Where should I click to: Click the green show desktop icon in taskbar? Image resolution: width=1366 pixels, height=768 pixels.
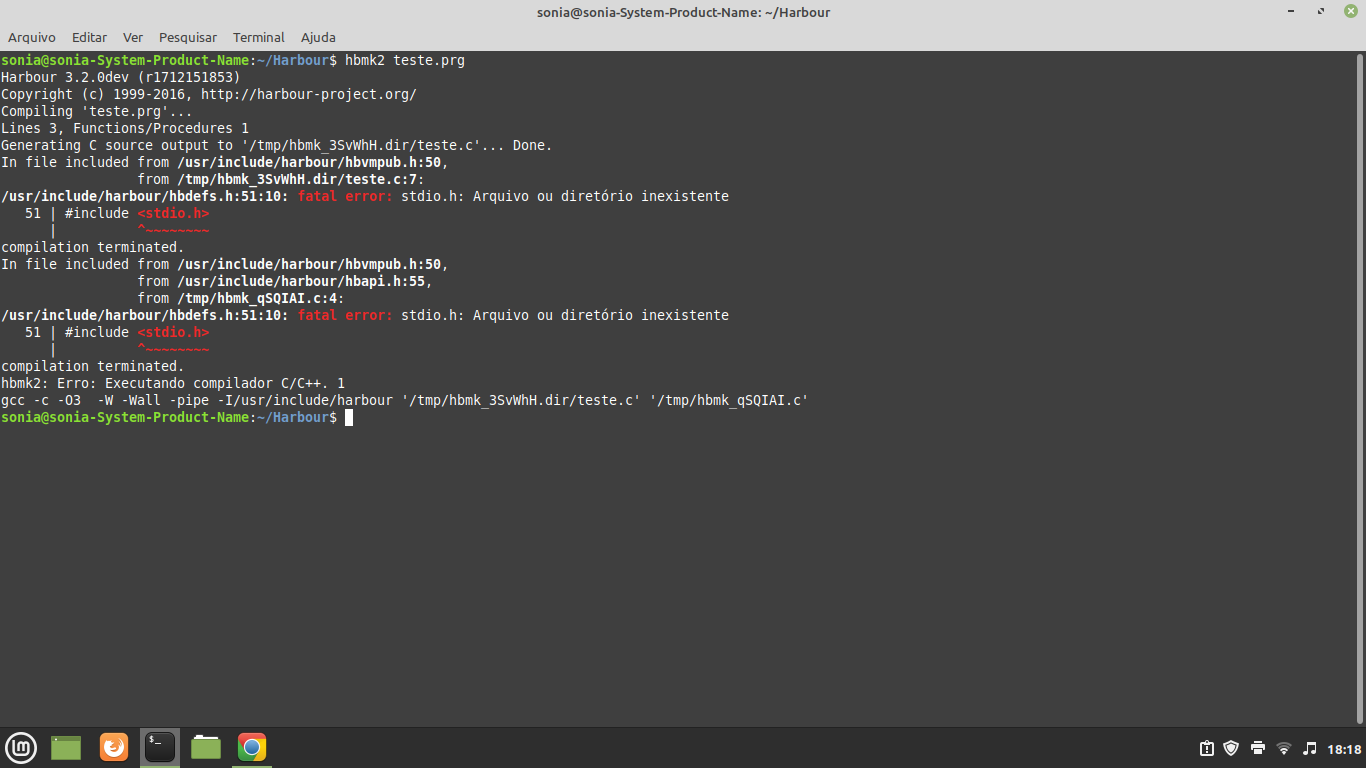click(66, 748)
